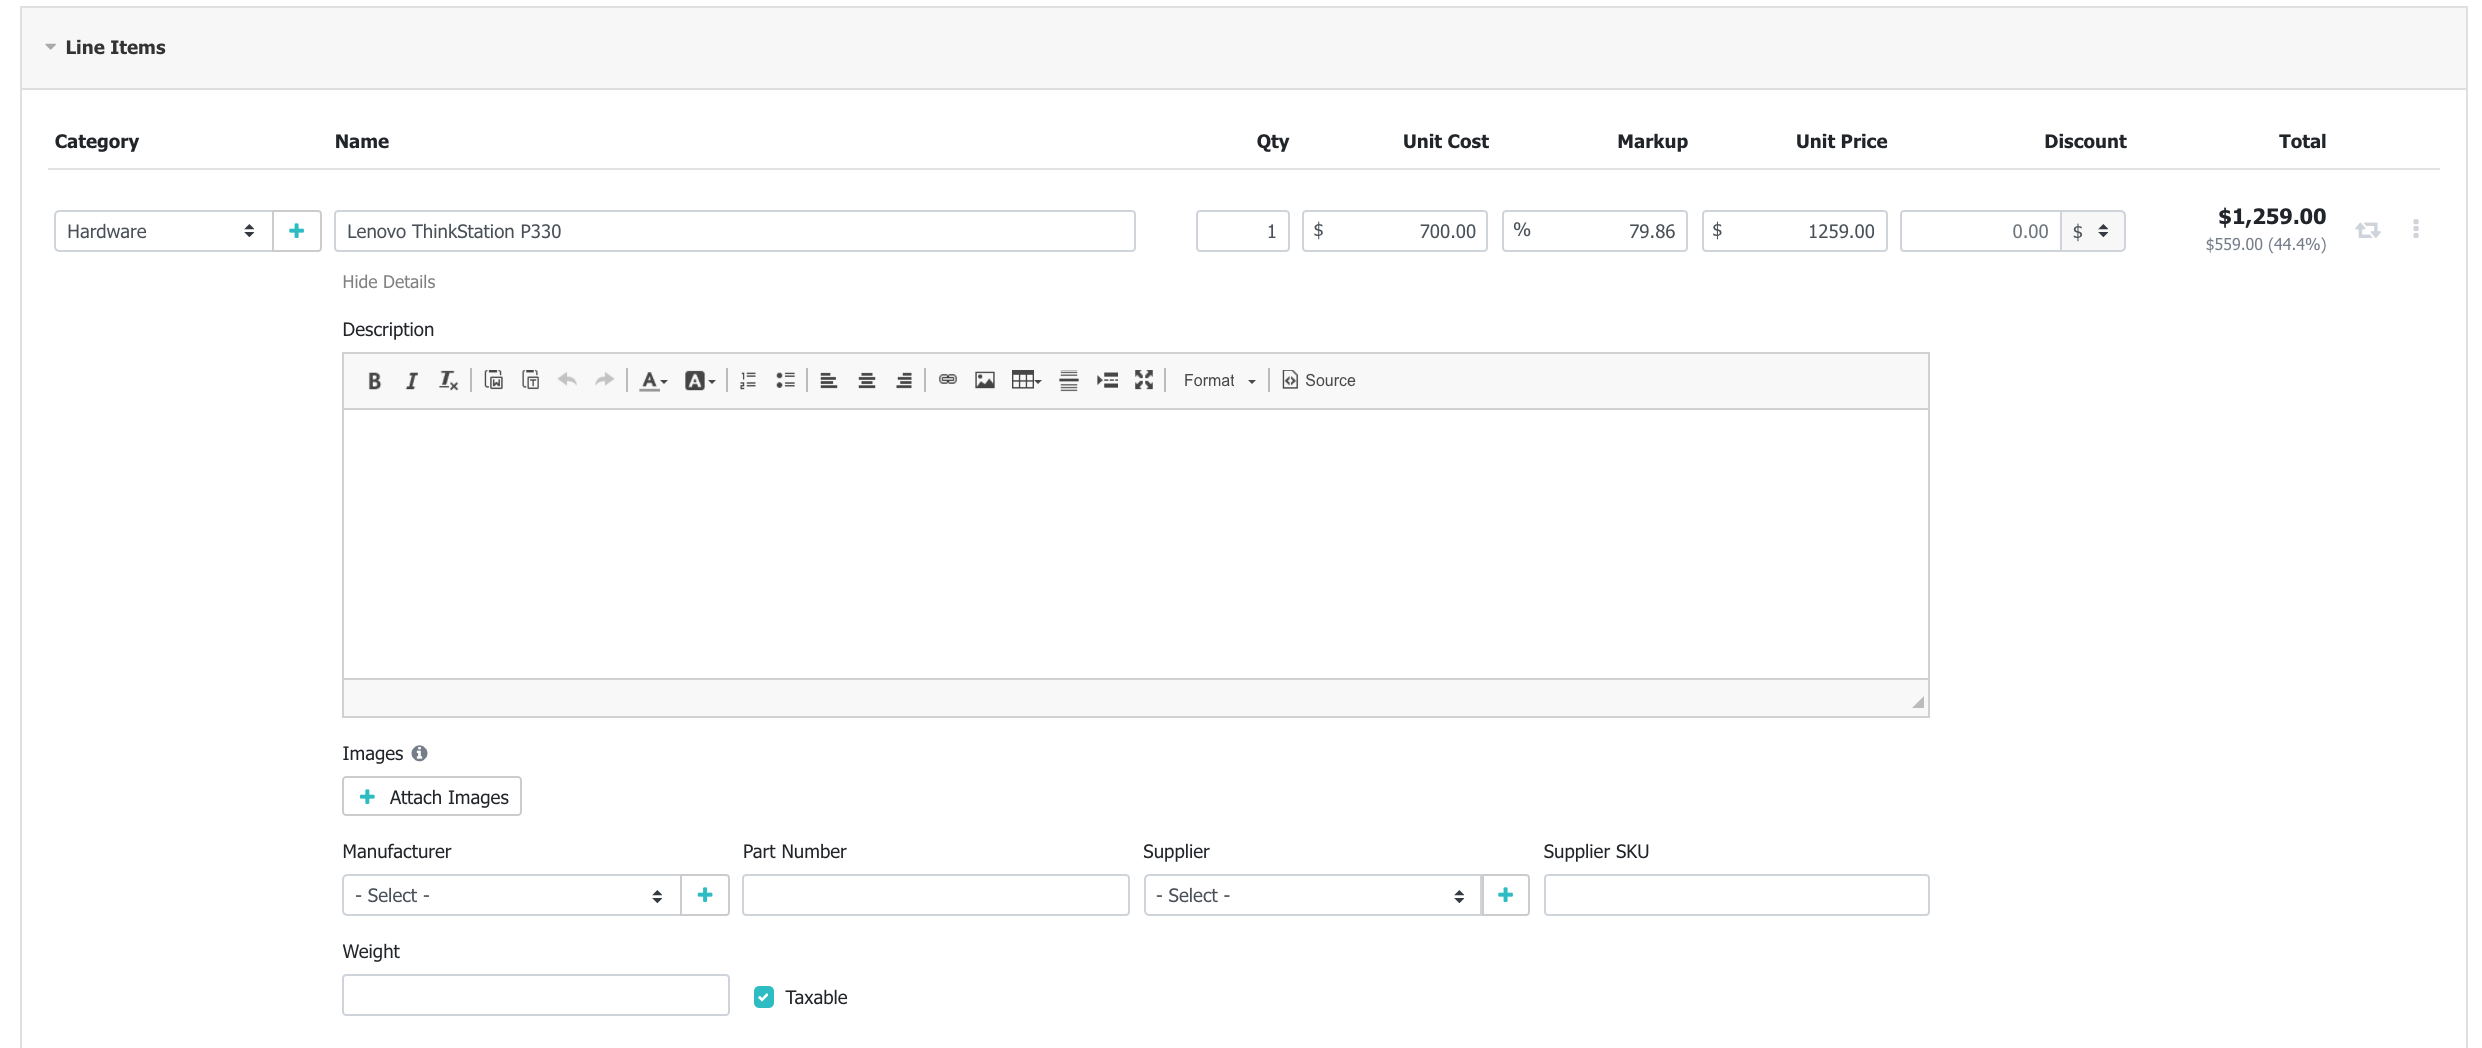2482x1048 pixels.
Task: Center the description text
Action: [x=867, y=380]
